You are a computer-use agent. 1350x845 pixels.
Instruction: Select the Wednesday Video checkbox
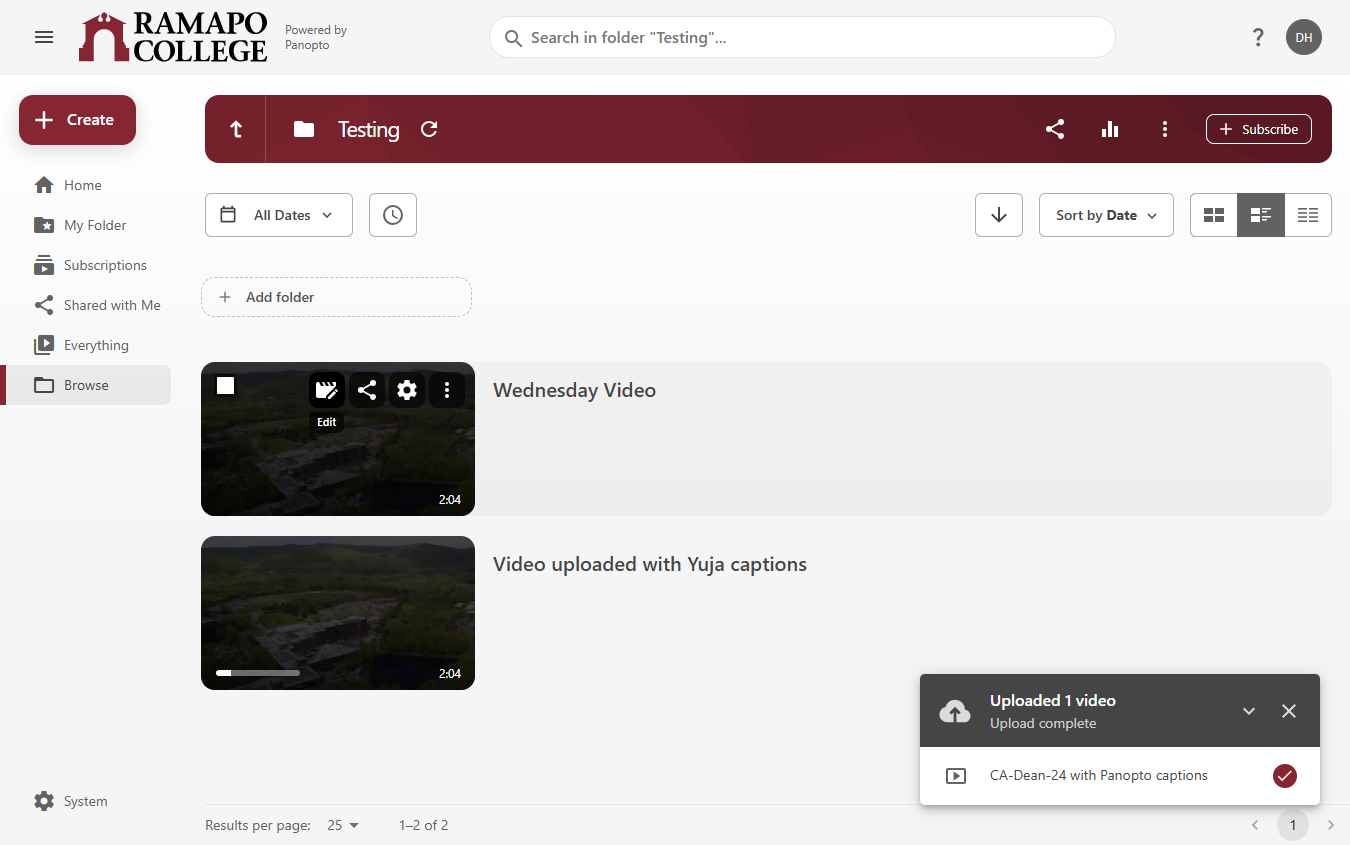226,386
